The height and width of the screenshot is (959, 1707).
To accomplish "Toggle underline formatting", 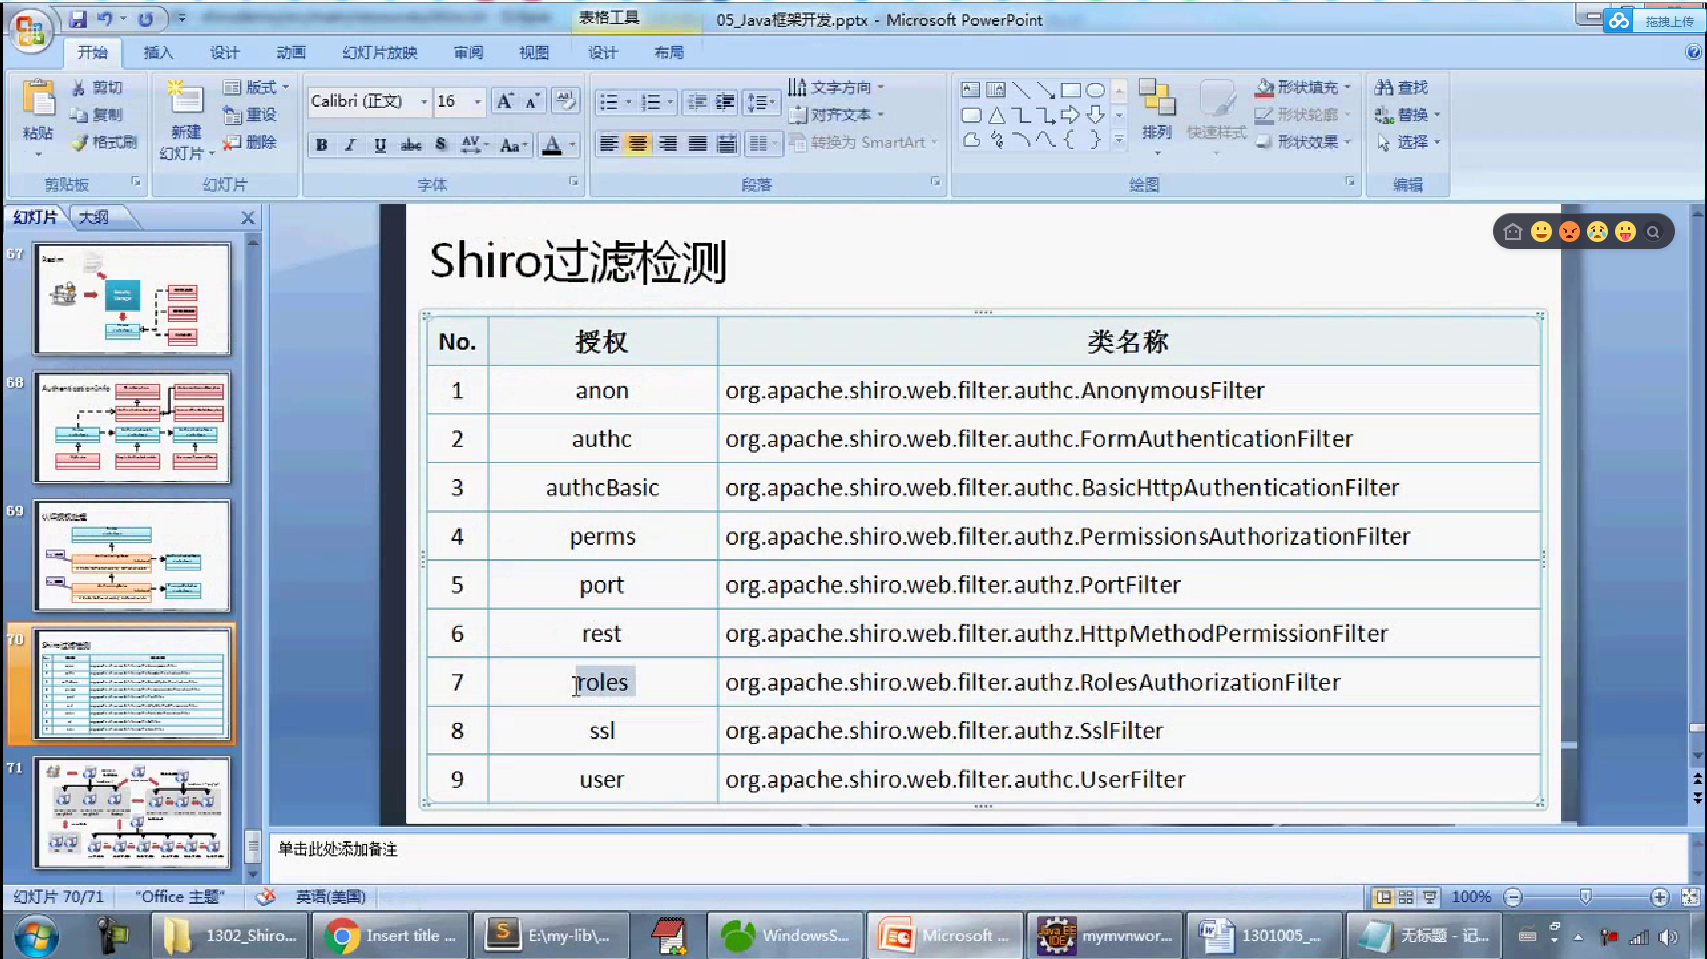I will pos(380,145).
